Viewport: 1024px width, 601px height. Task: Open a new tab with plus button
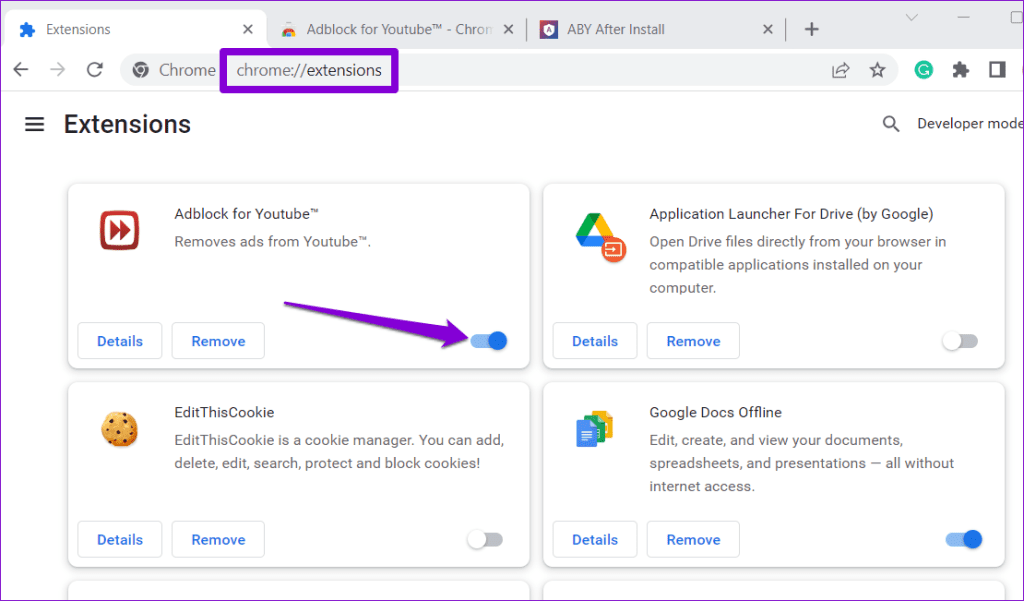coord(812,29)
